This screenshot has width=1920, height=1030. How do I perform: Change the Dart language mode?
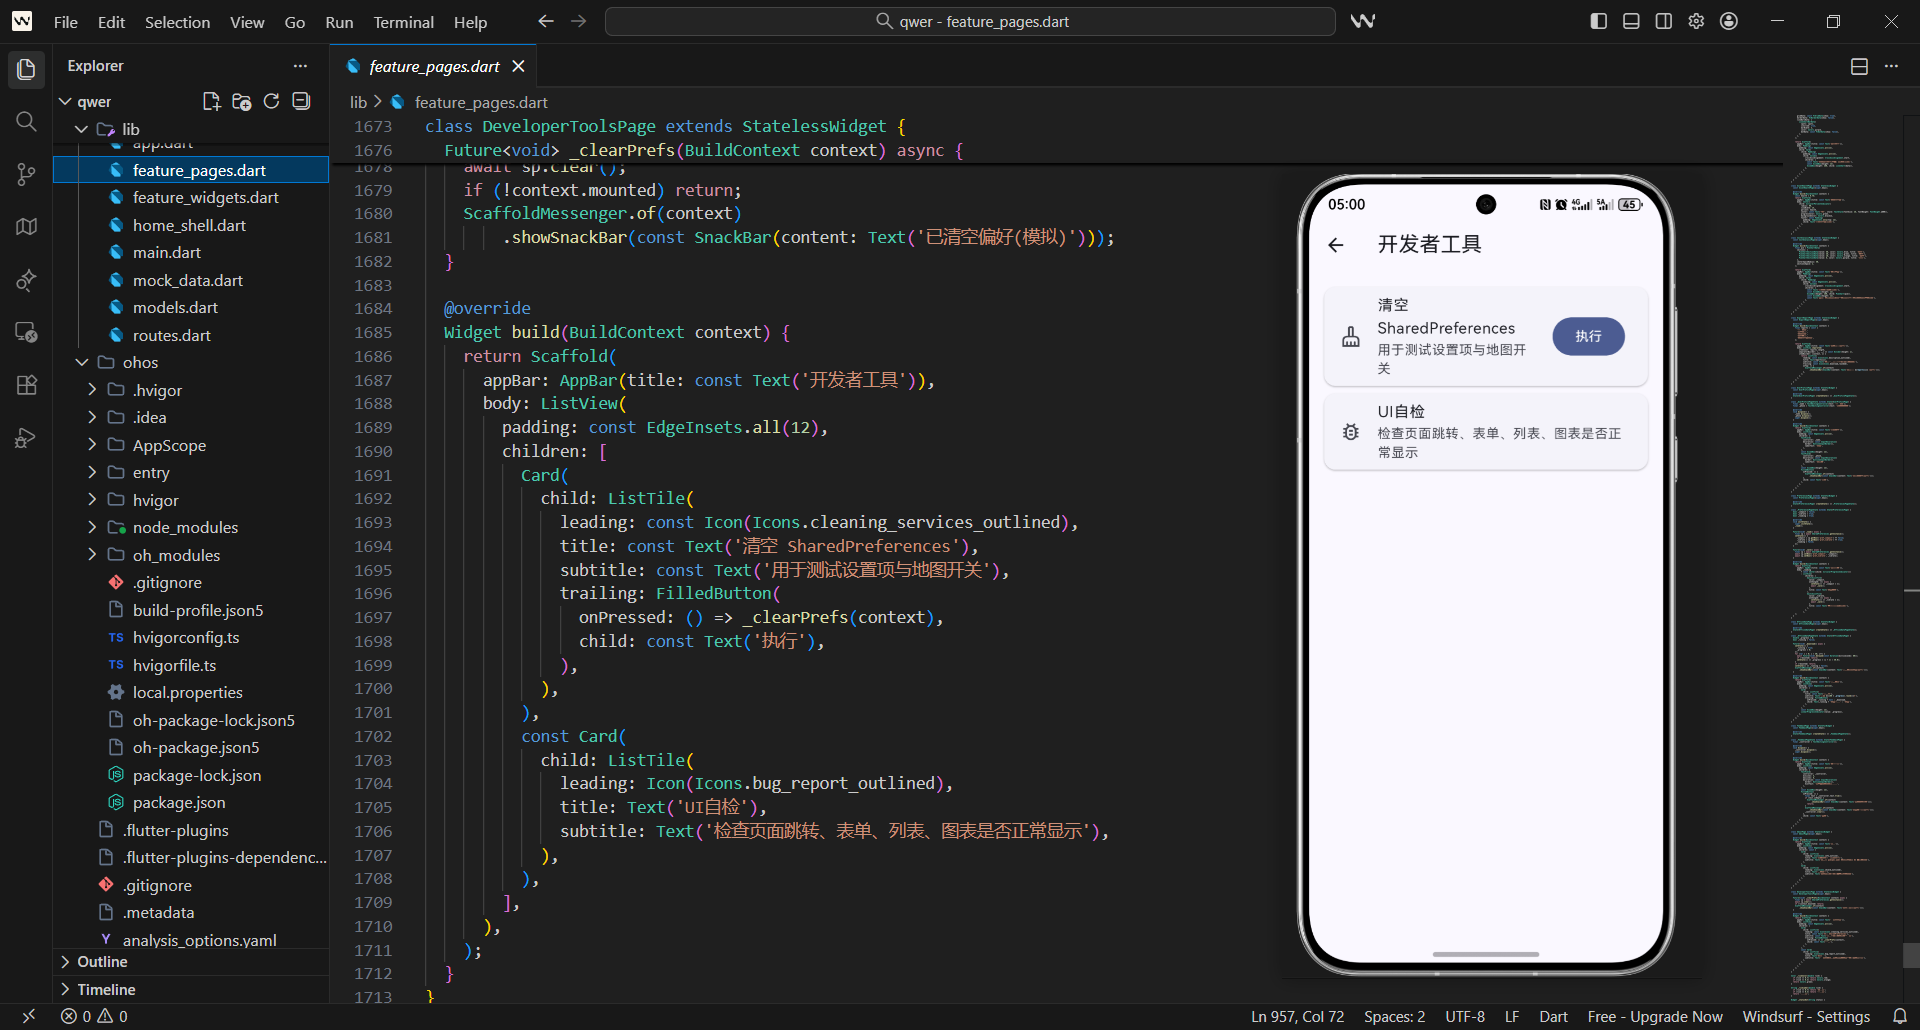click(x=1553, y=1016)
